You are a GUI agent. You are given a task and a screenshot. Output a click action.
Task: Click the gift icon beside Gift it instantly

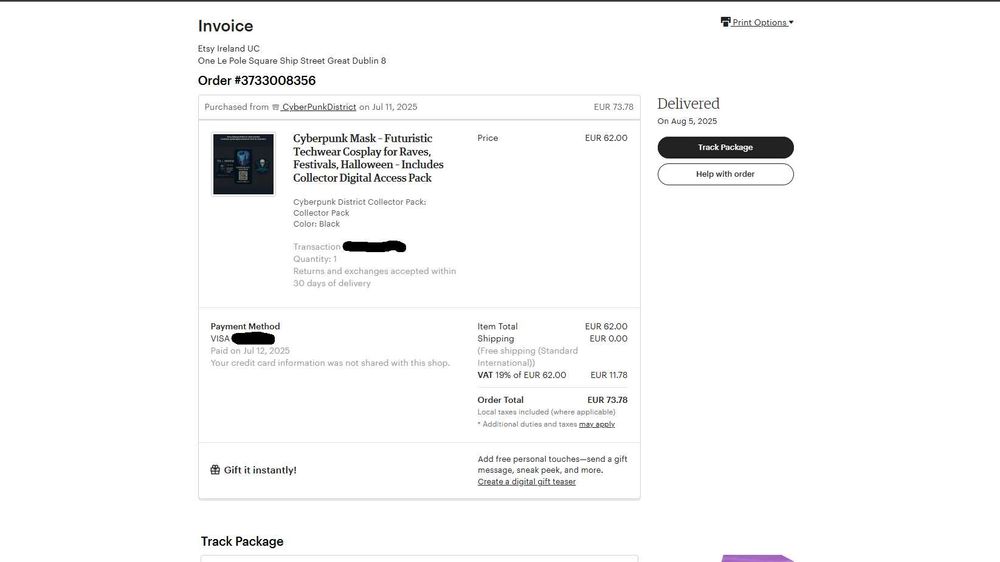click(x=215, y=470)
